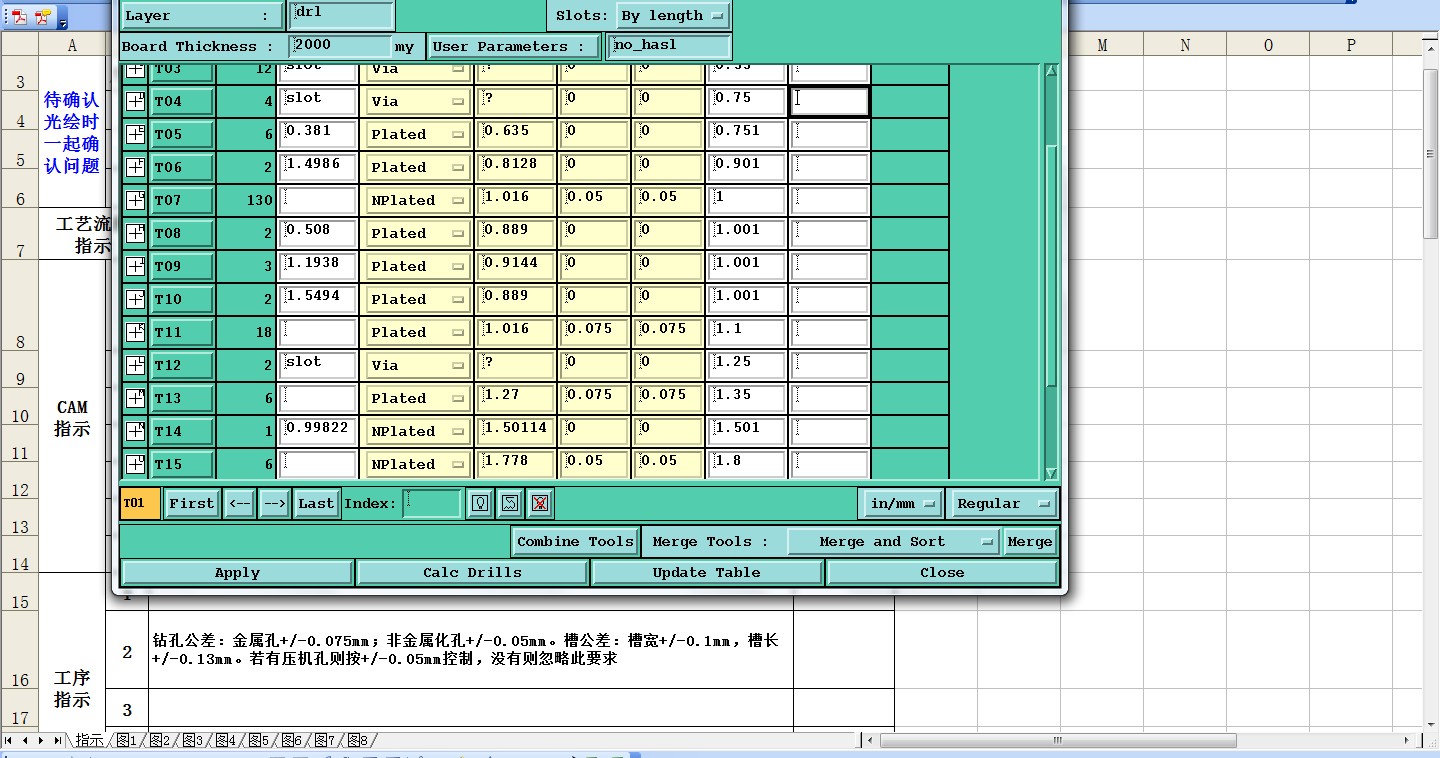The width and height of the screenshot is (1440, 758).
Task: Open the T04 row Via type dropdown
Action: (x=419, y=101)
